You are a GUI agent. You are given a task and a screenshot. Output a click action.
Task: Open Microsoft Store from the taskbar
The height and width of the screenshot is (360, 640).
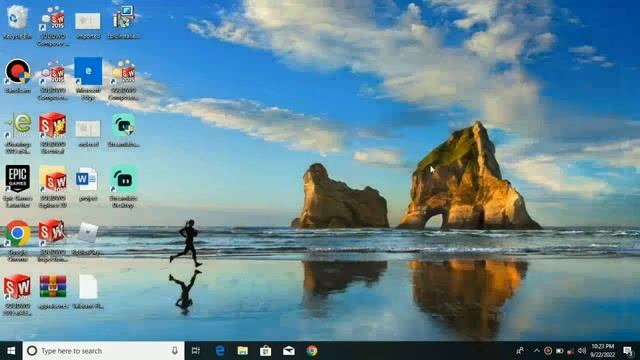[266, 351]
